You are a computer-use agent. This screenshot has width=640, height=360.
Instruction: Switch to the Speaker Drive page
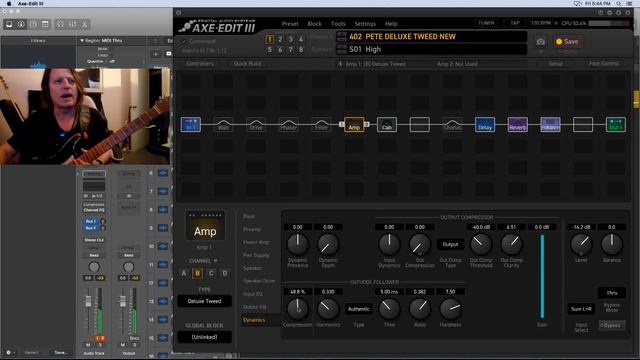coord(259,281)
